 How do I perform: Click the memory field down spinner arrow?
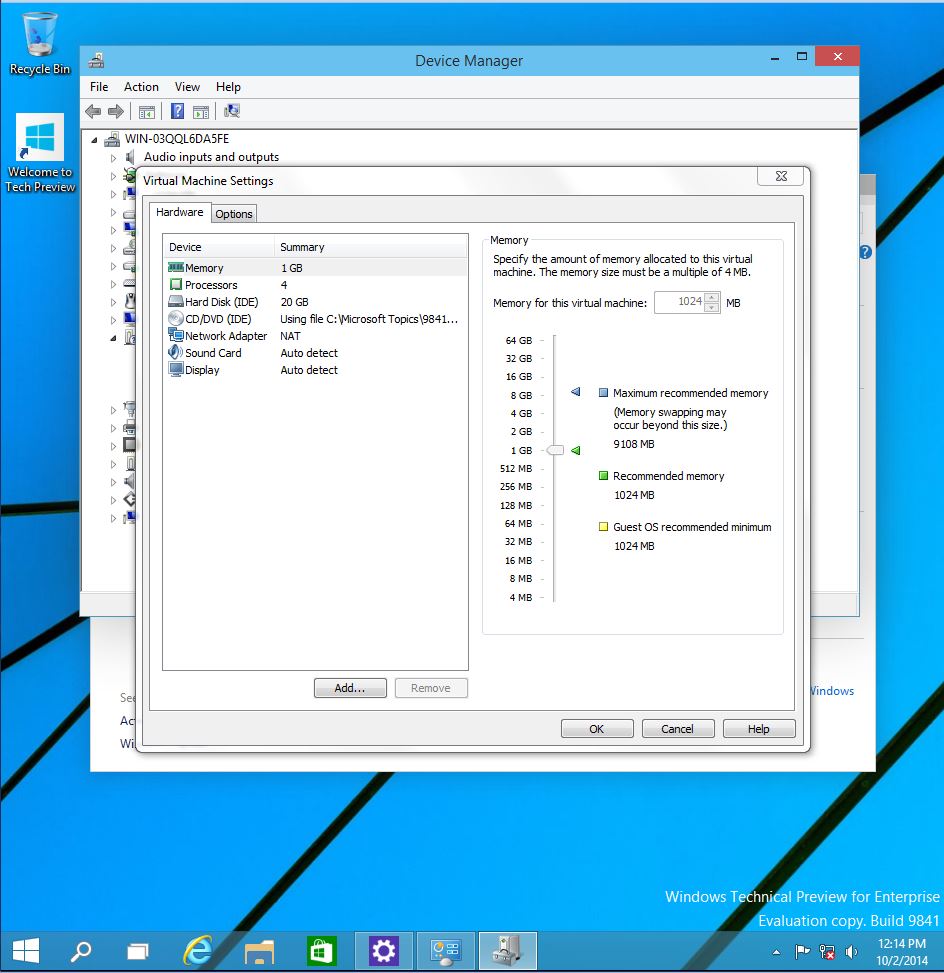(x=712, y=307)
